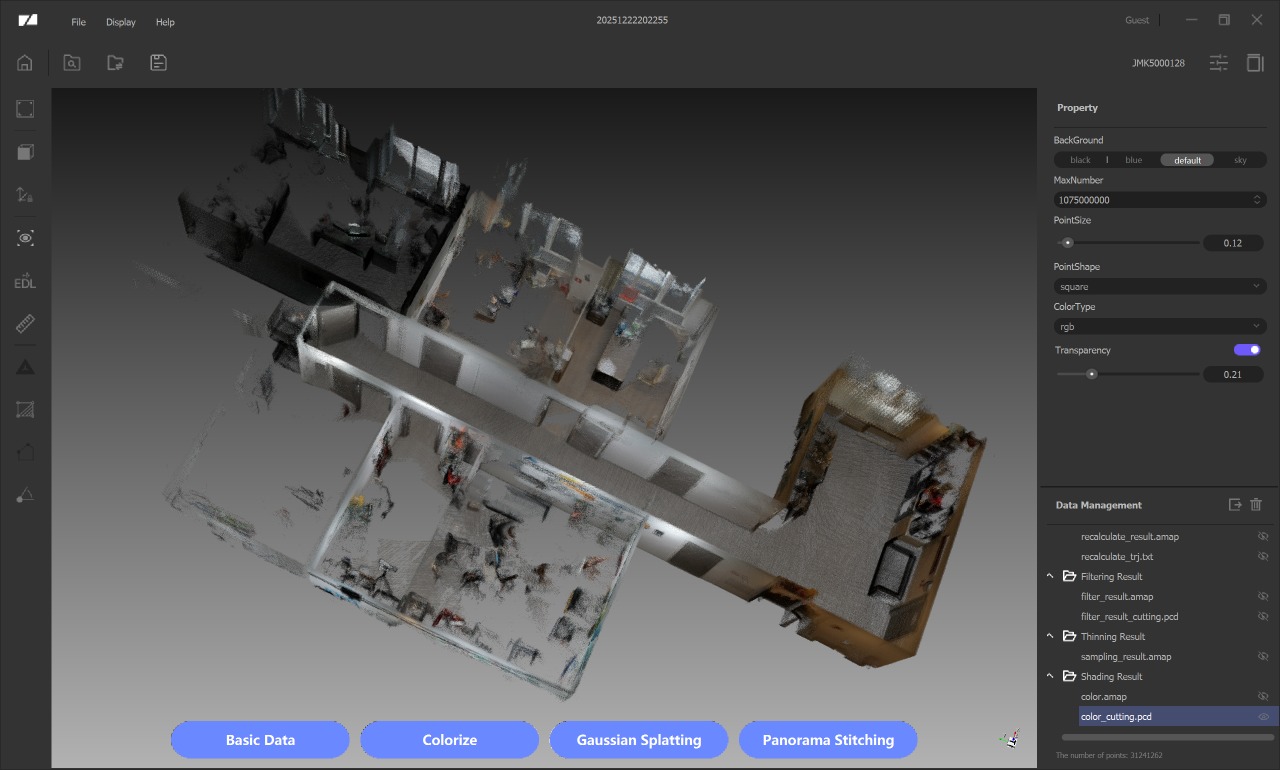Select the ruler measurement tool
This screenshot has width=1280, height=770.
[x=25, y=324]
